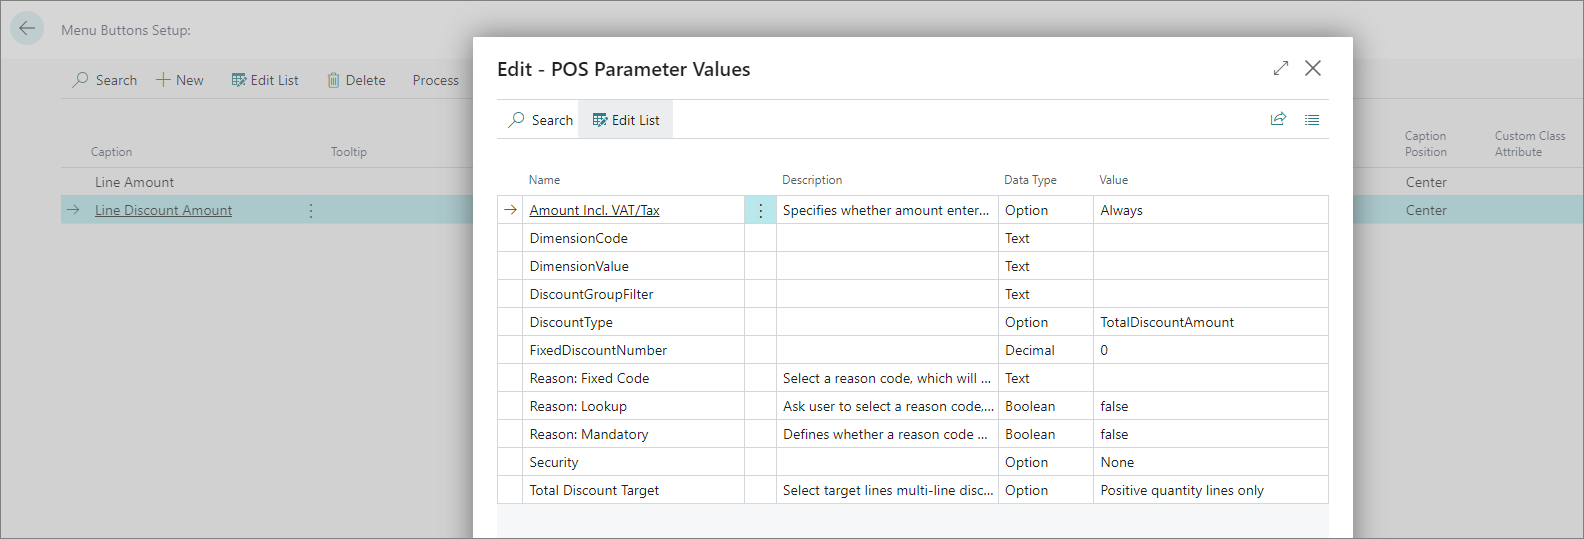
Task: Click Search in the dialog toolbar
Action: (541, 120)
